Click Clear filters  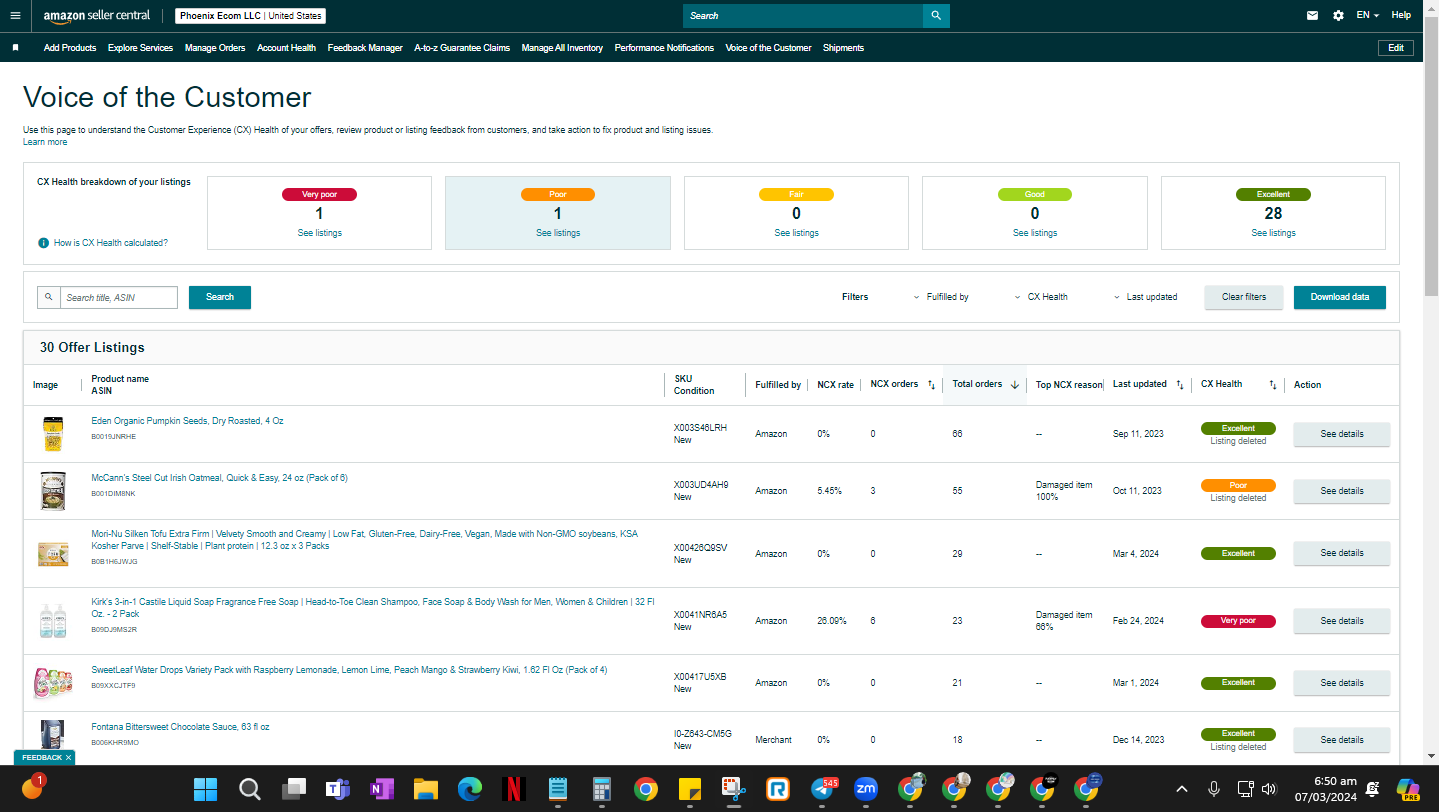tap(1244, 297)
